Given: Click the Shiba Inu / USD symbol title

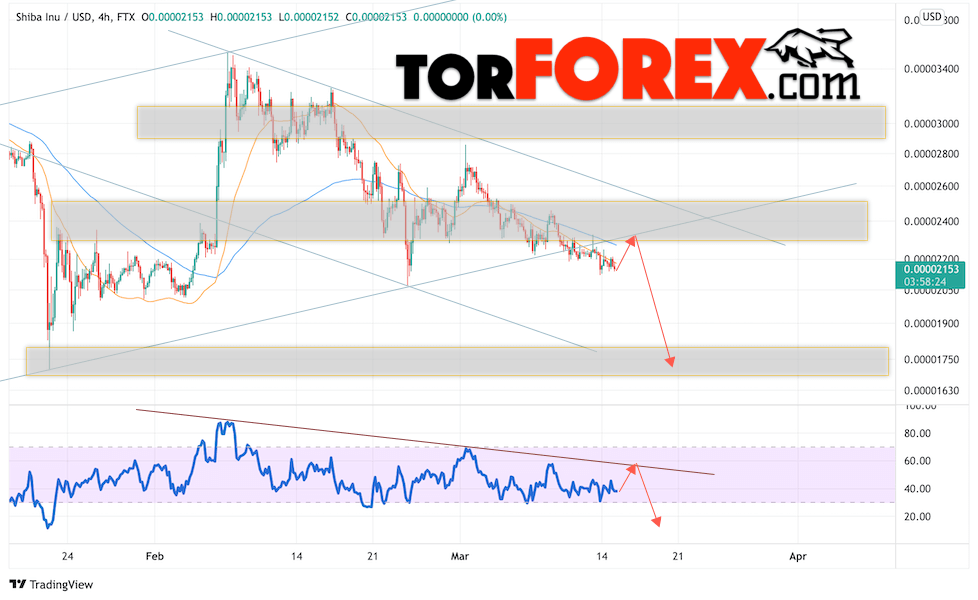Looking at the screenshot, I should [x=53, y=17].
